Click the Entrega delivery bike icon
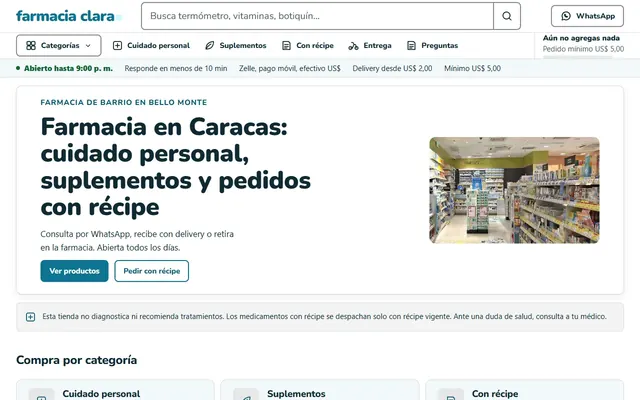This screenshot has width=640, height=400. click(353, 46)
